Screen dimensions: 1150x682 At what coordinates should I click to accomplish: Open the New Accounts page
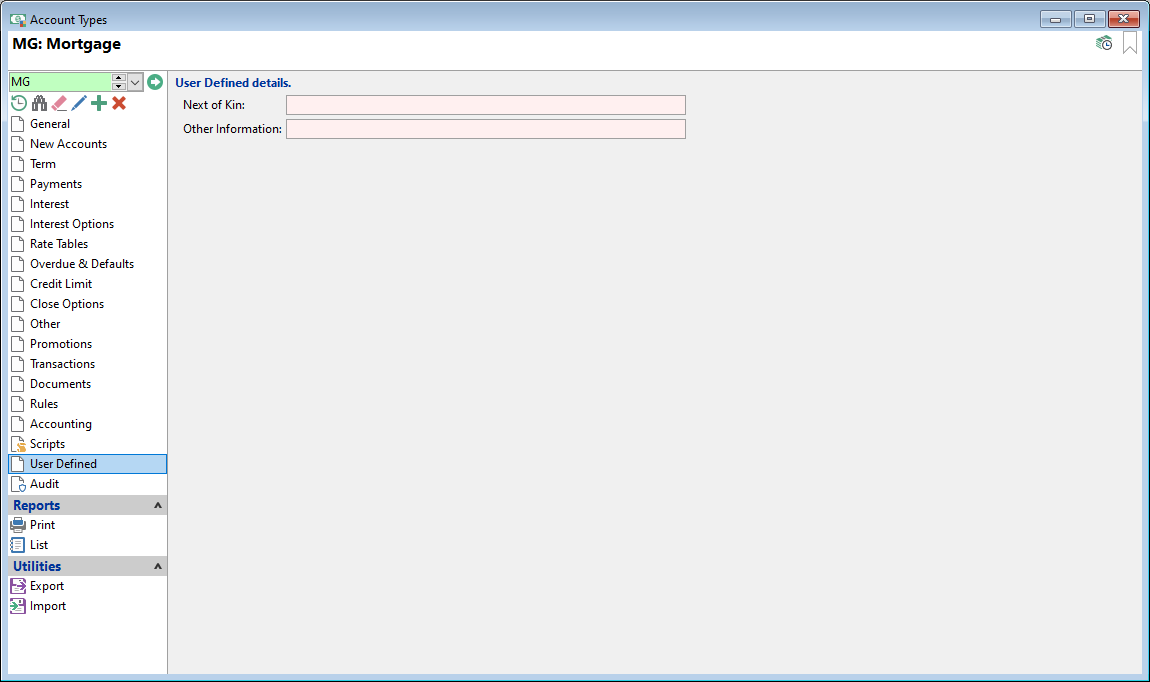pyautogui.click(x=87, y=144)
